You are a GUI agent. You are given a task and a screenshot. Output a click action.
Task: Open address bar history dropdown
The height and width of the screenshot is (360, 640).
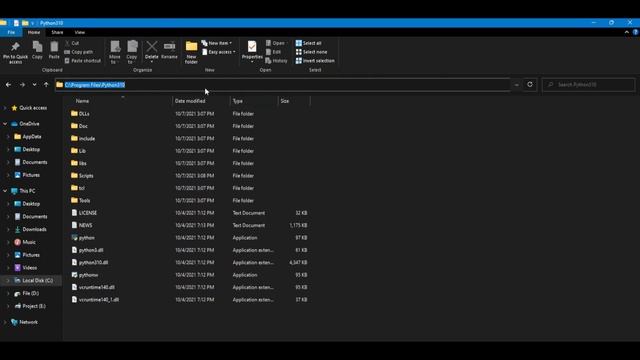click(516, 84)
